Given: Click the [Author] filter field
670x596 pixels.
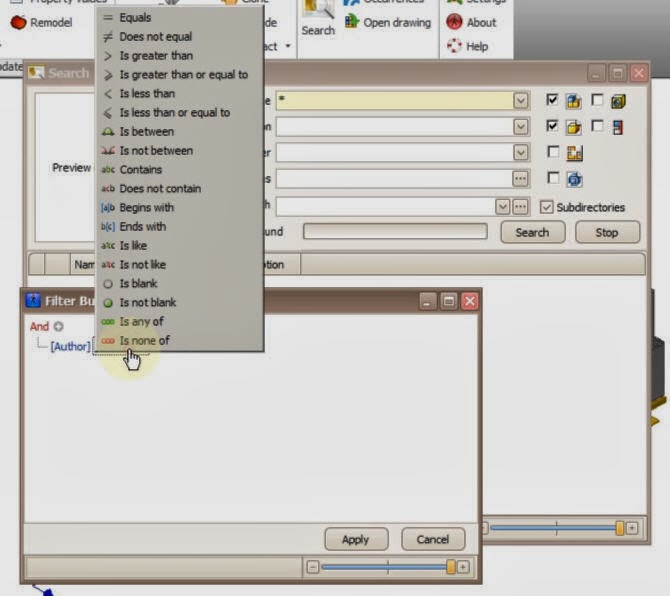Looking at the screenshot, I should click(x=71, y=346).
